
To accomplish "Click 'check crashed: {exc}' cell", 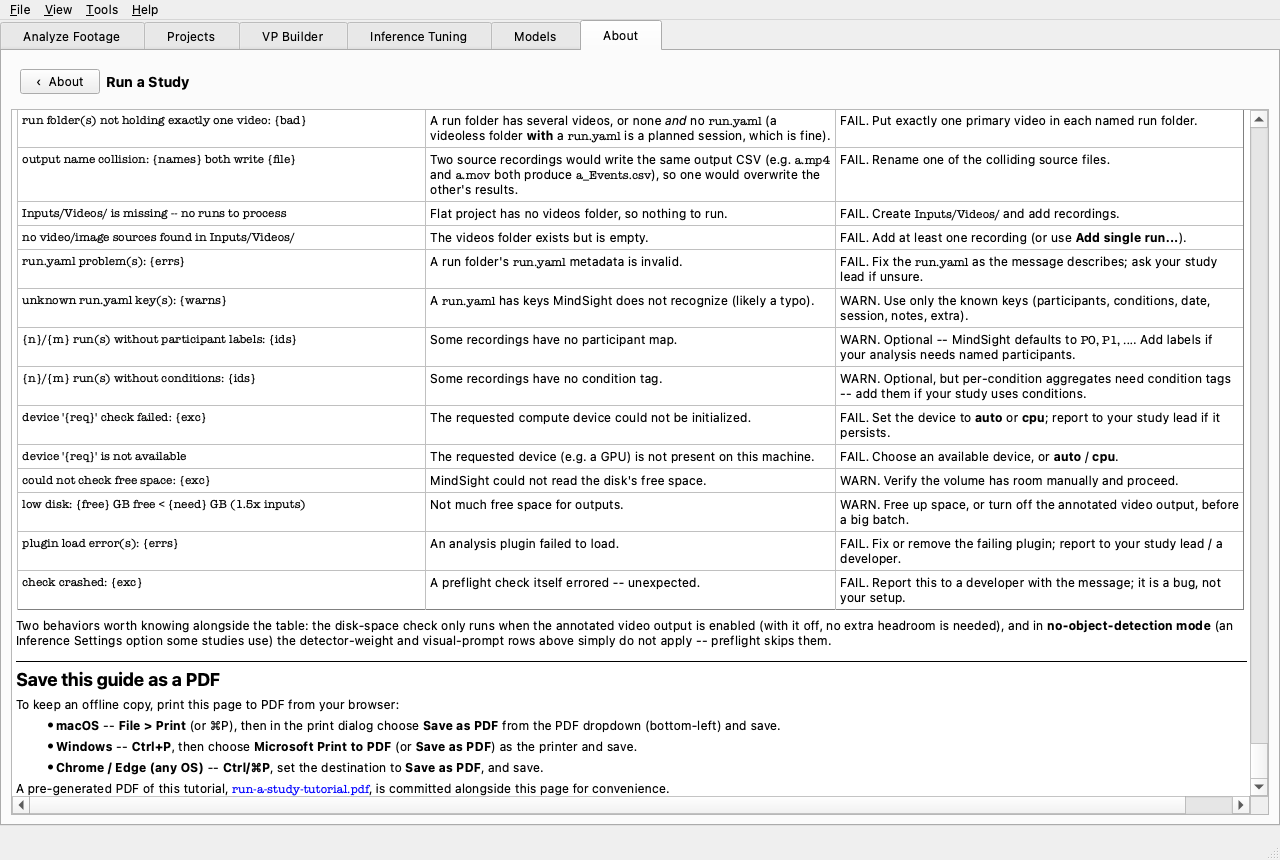I will [x=222, y=590].
